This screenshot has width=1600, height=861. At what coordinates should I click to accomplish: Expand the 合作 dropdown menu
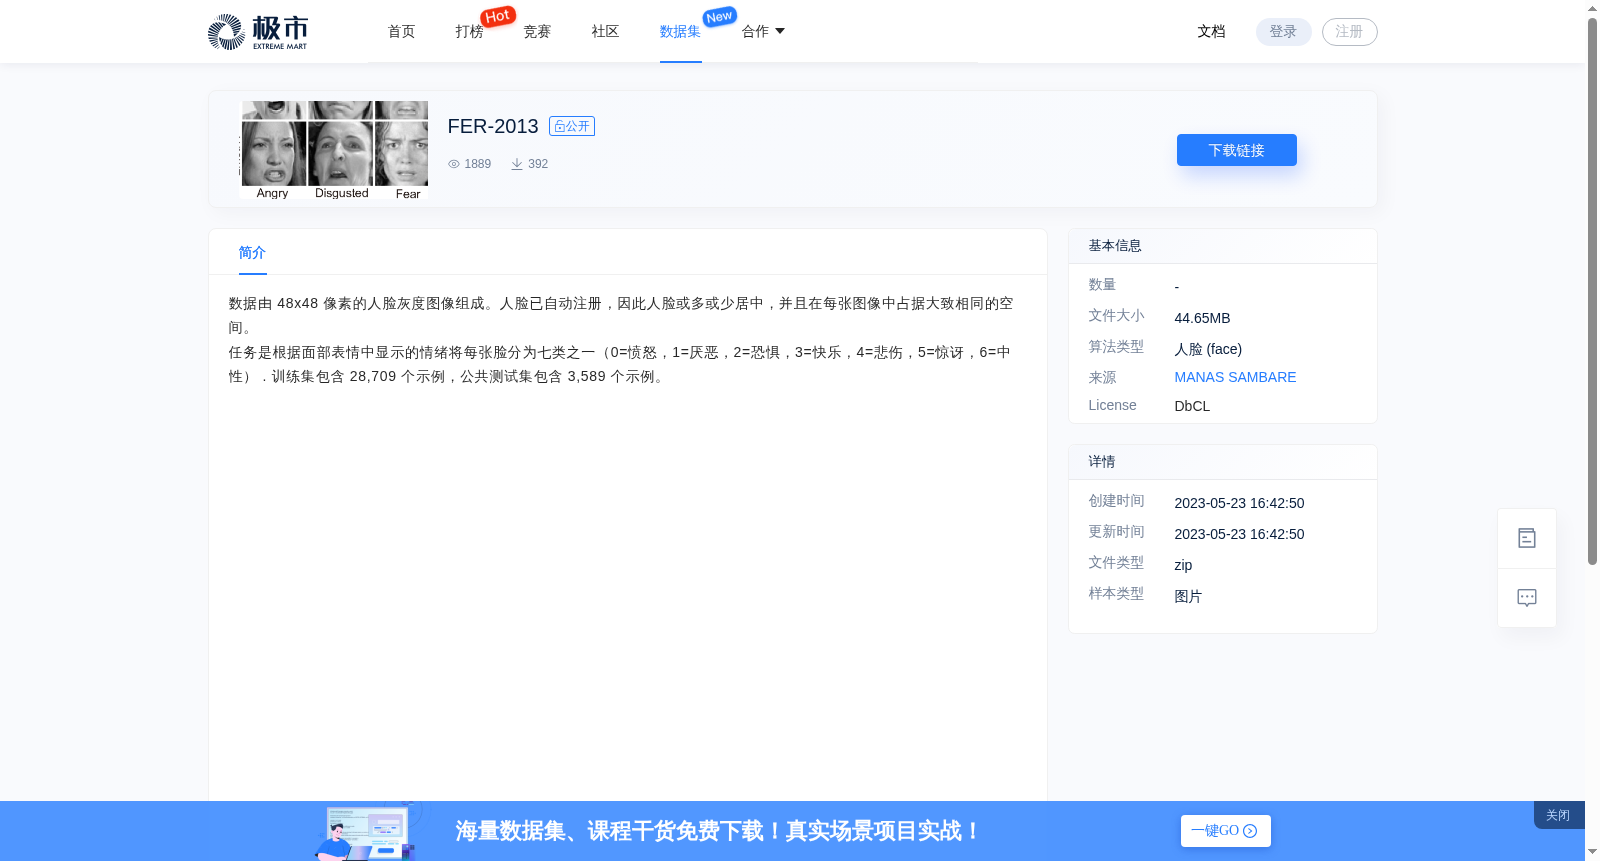pos(764,32)
